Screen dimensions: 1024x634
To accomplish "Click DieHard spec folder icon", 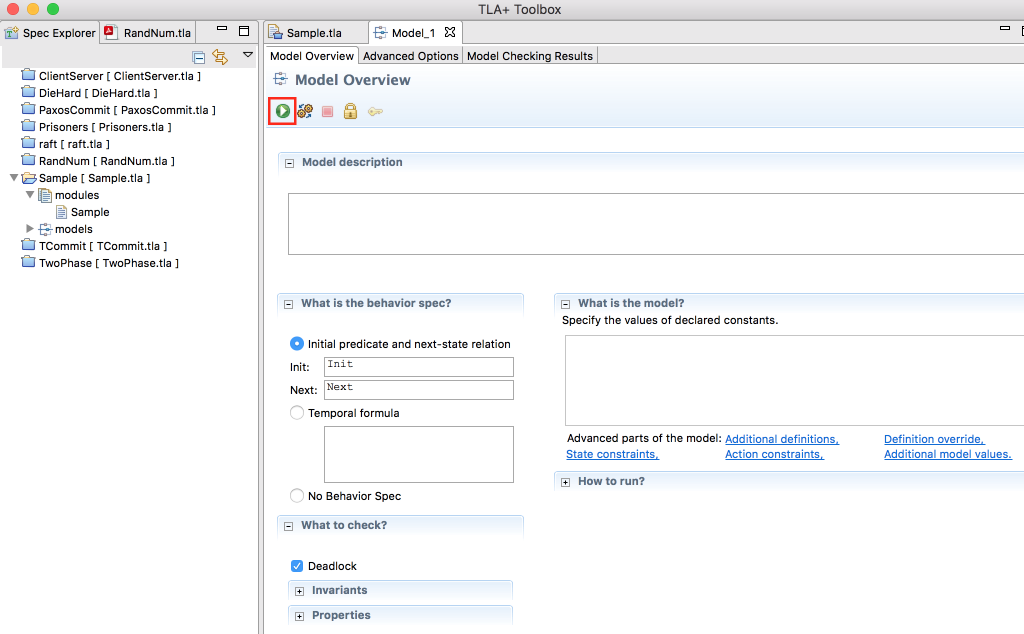I will point(28,91).
